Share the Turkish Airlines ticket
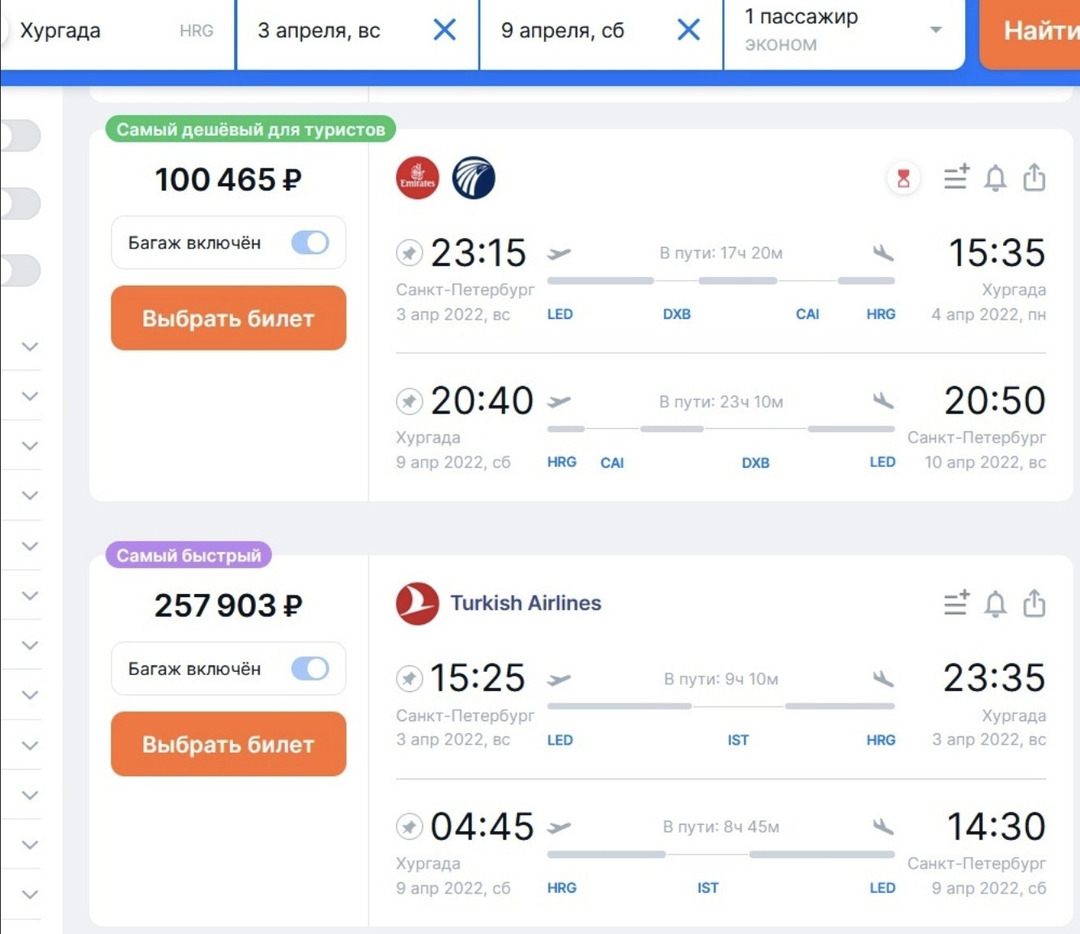Screen dimensions: 1080x934 [1034, 604]
